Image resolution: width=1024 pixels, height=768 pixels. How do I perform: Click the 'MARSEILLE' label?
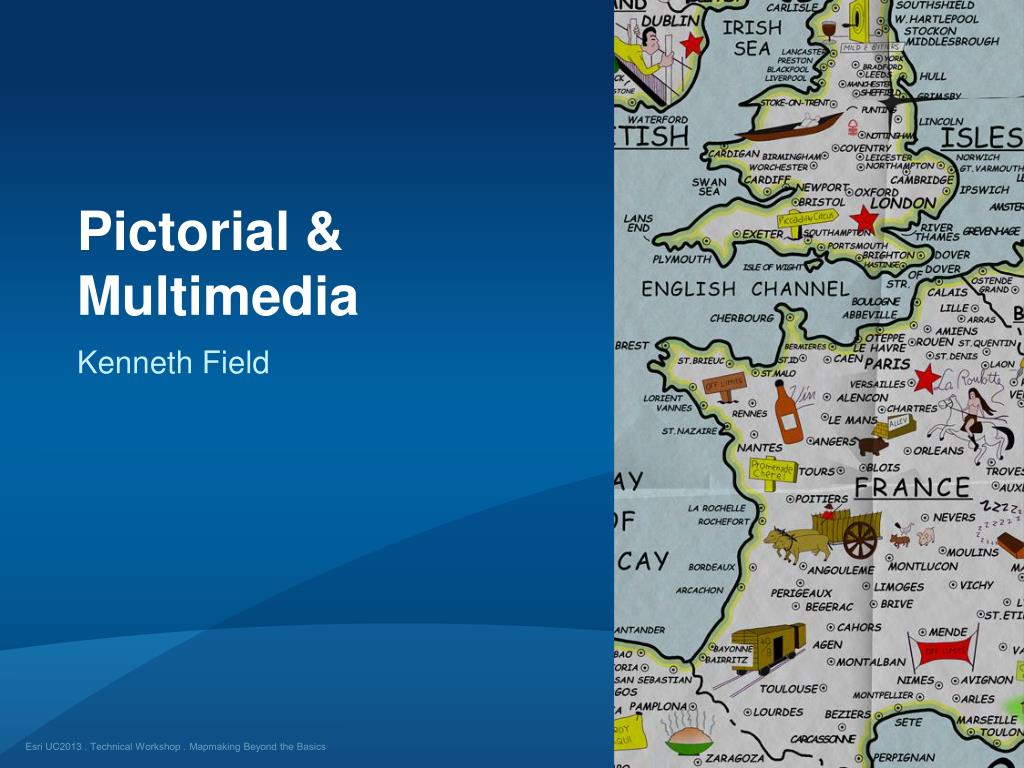tap(987, 720)
